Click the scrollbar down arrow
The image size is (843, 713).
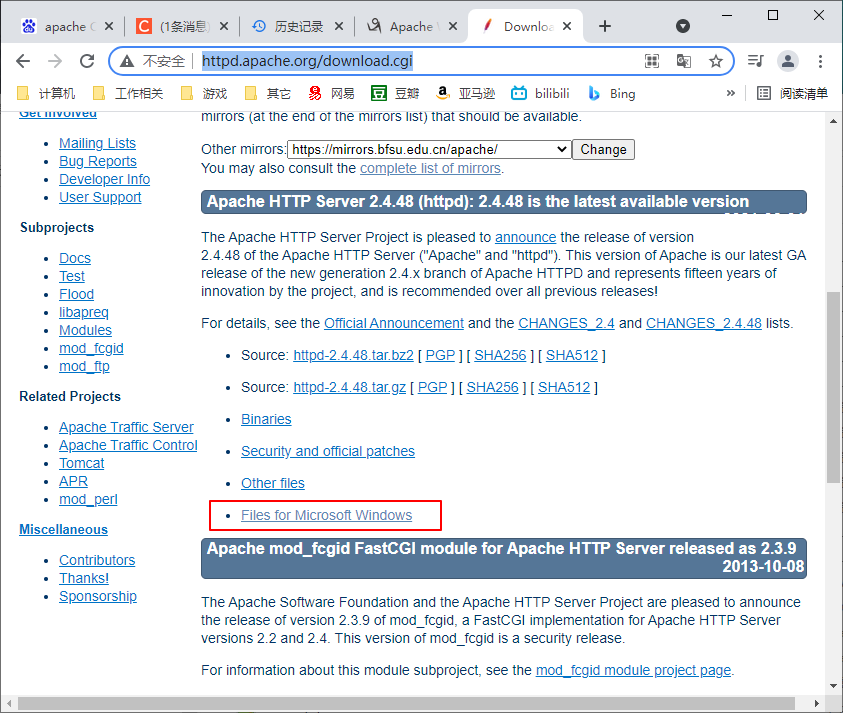pyautogui.click(x=833, y=688)
